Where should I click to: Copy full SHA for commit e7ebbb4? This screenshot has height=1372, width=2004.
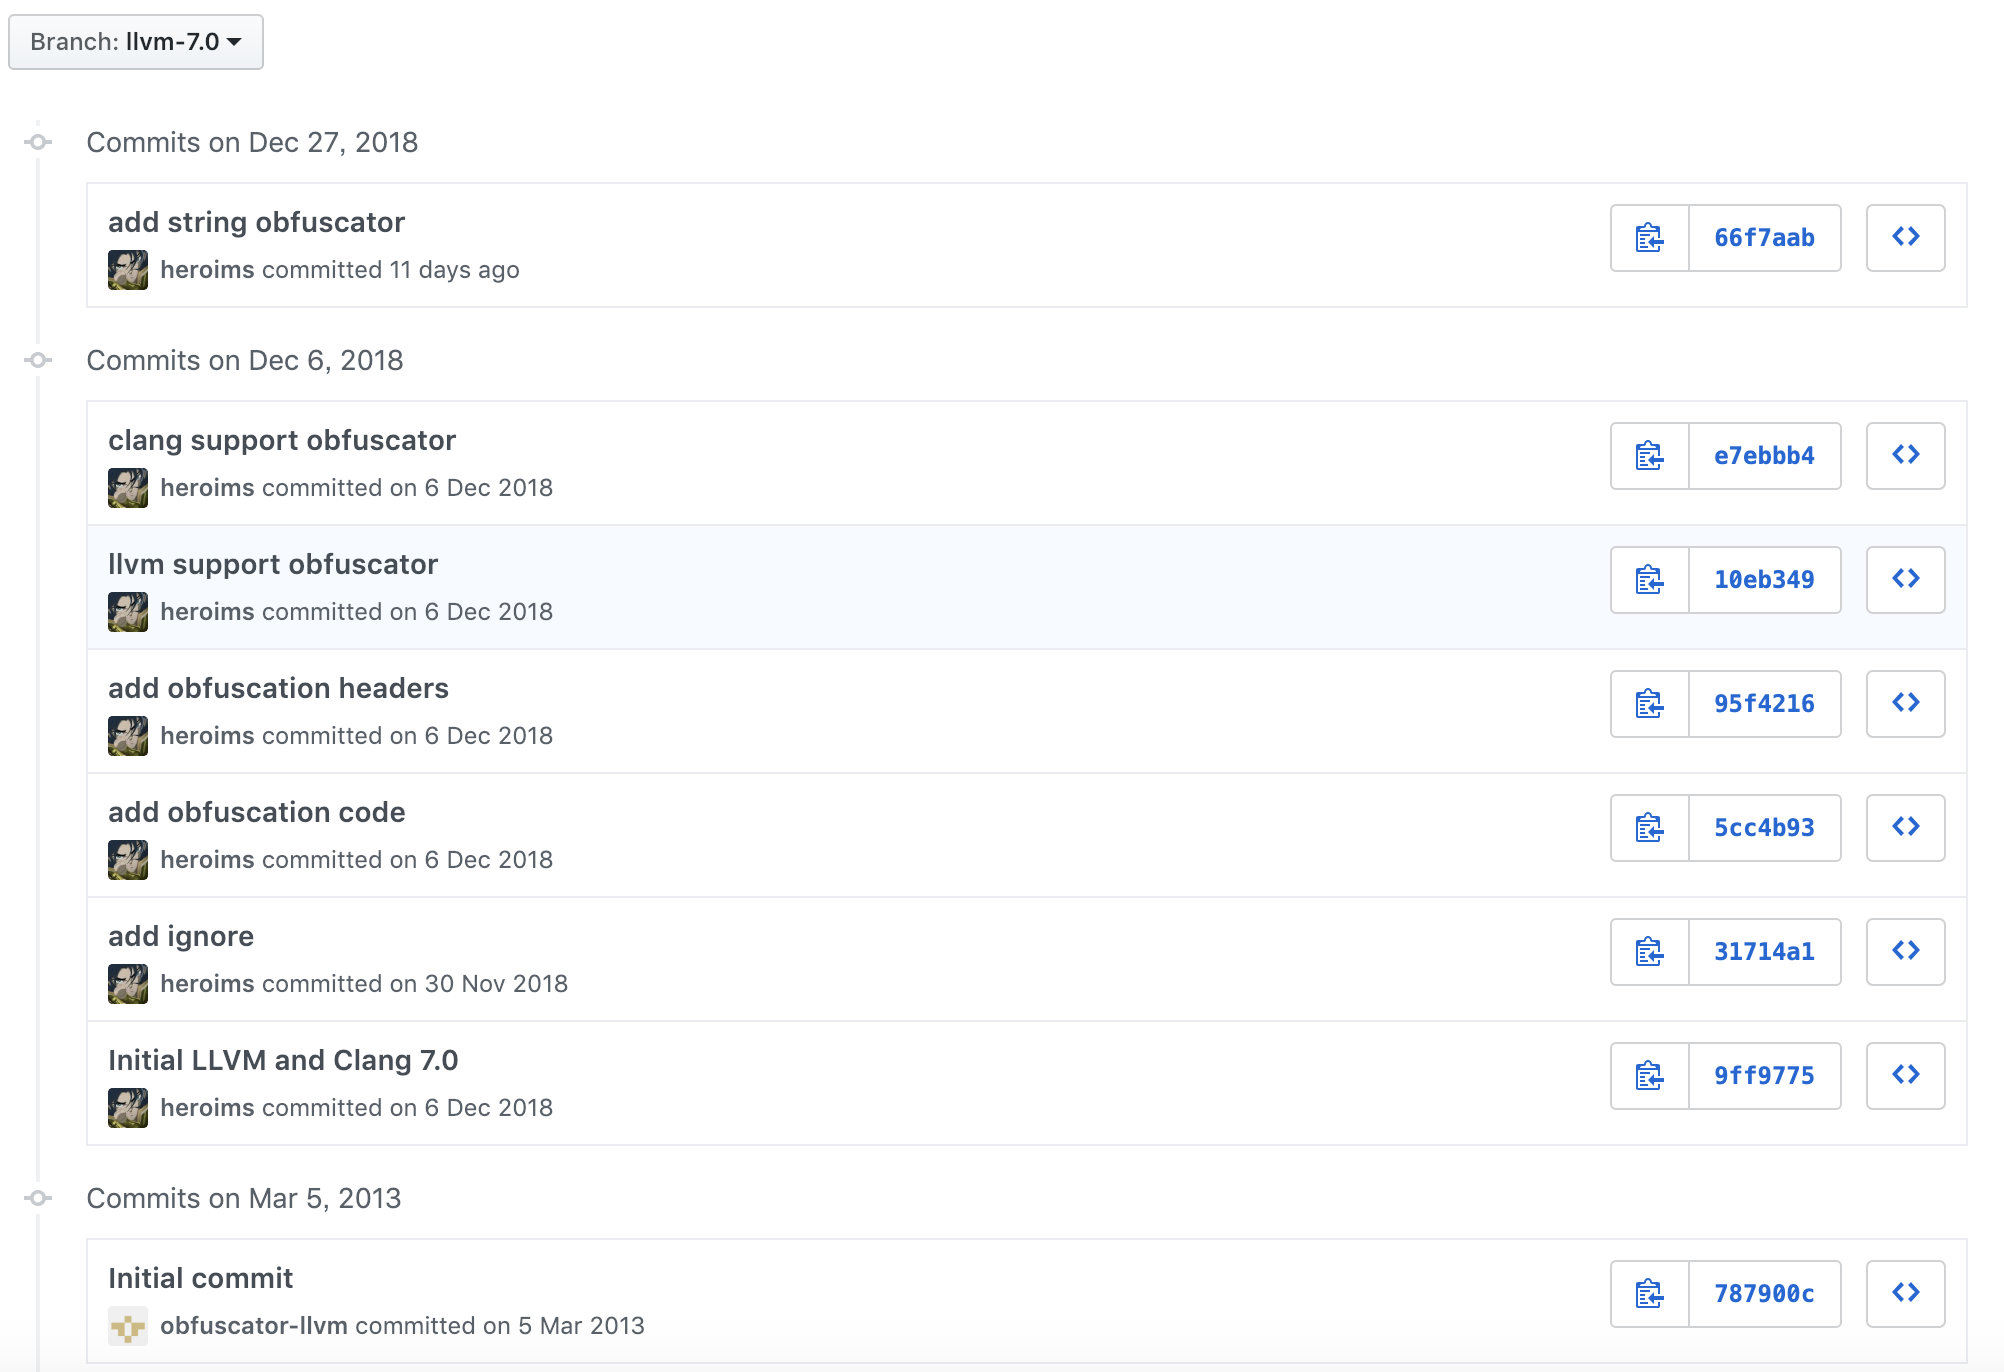1649,456
